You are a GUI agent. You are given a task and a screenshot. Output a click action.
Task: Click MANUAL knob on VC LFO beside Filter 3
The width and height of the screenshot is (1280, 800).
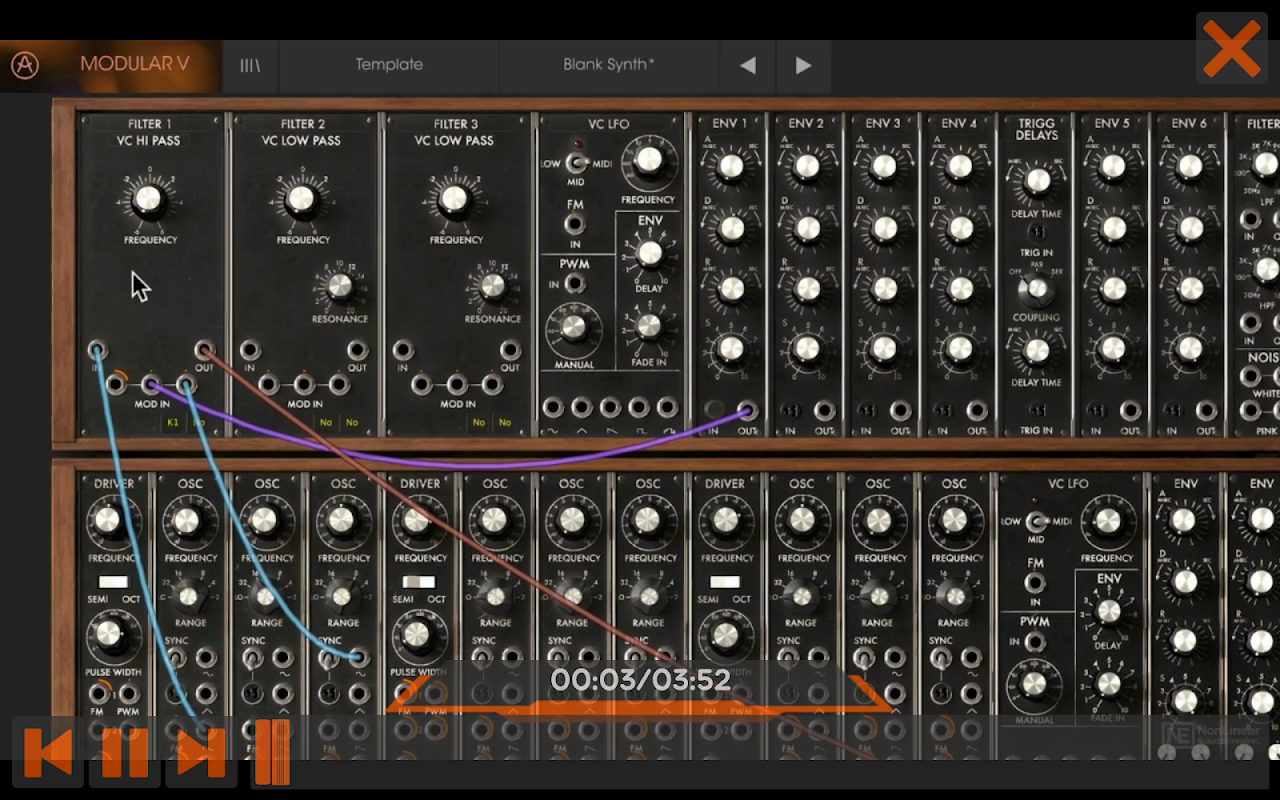(x=574, y=327)
